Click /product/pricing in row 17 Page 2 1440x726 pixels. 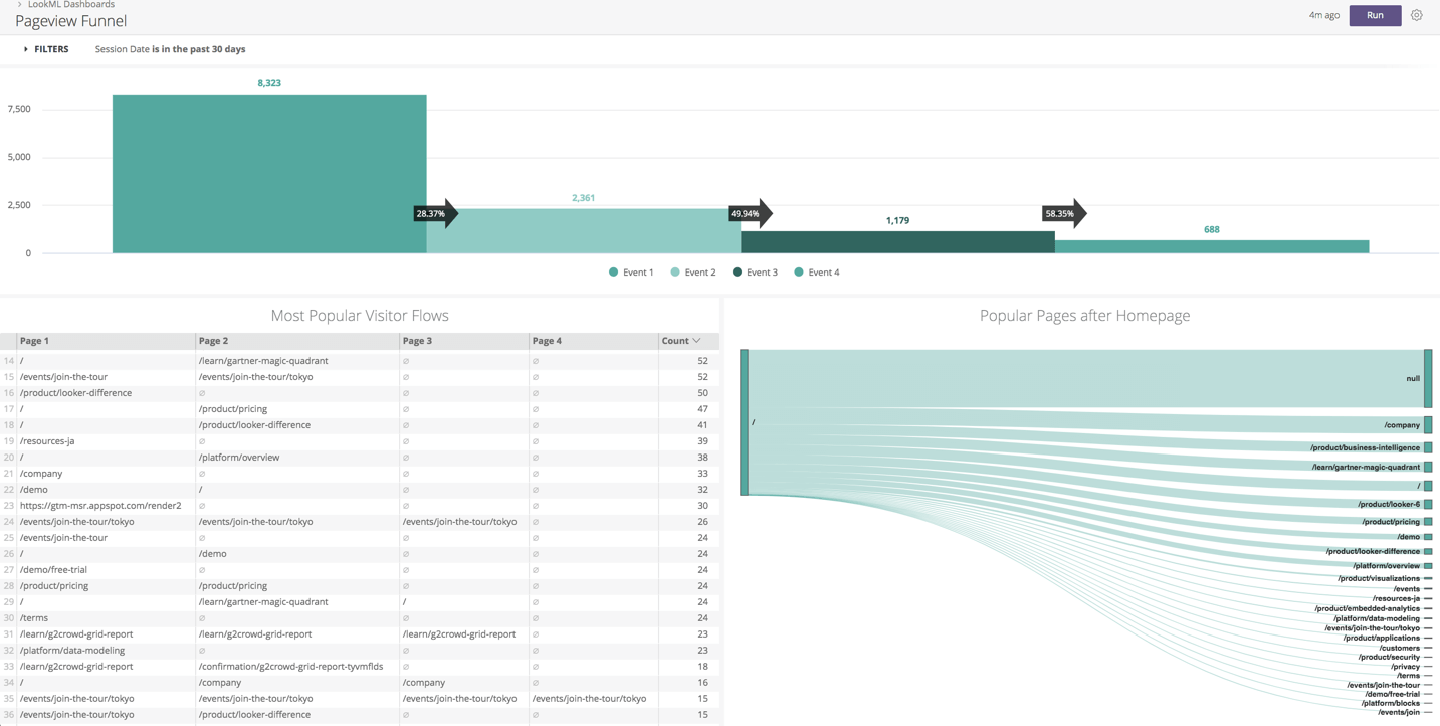tap(233, 409)
